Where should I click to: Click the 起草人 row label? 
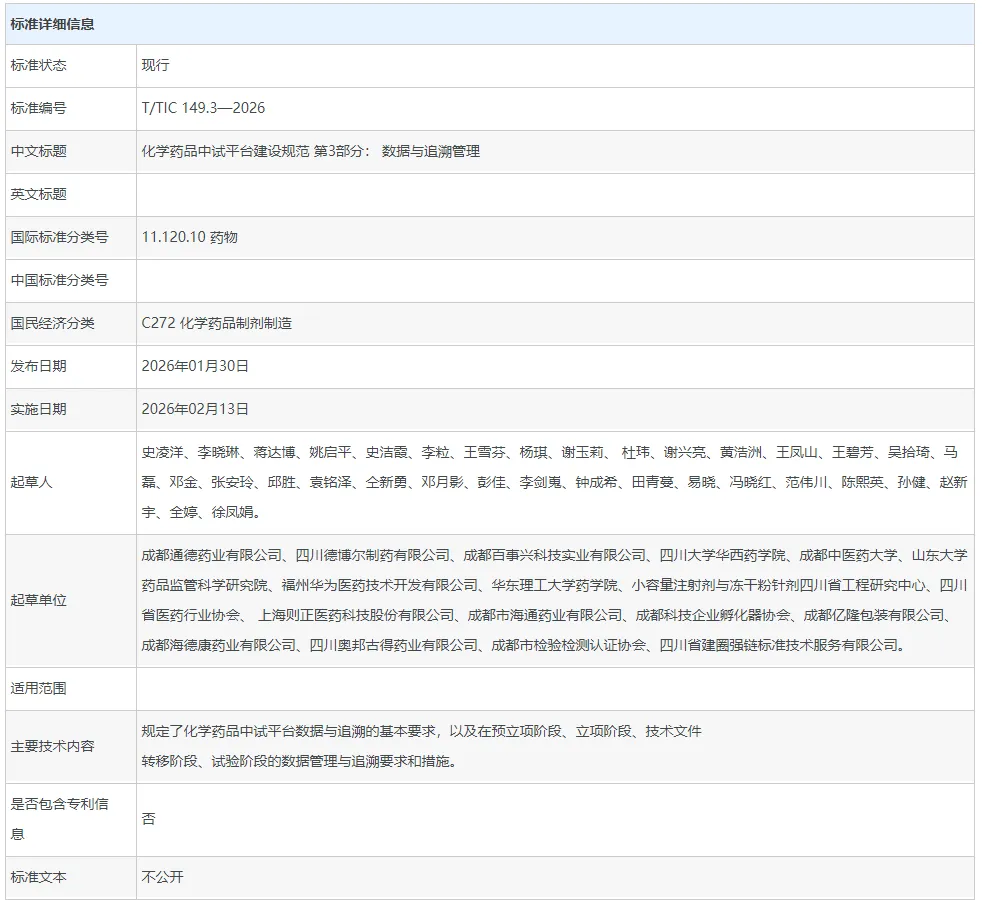(x=31, y=482)
